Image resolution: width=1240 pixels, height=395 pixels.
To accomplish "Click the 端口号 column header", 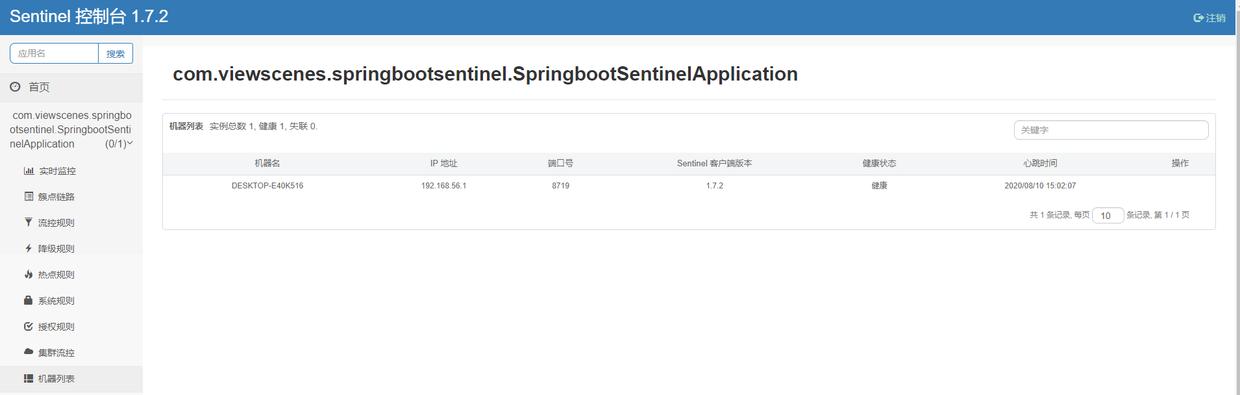I will tap(560, 163).
